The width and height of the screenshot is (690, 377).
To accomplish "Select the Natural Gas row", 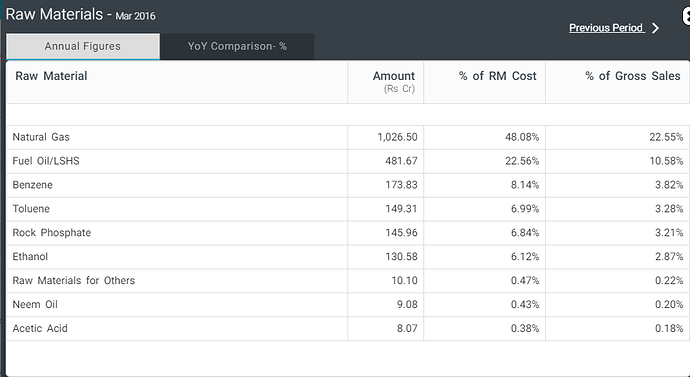I will (x=348, y=137).
